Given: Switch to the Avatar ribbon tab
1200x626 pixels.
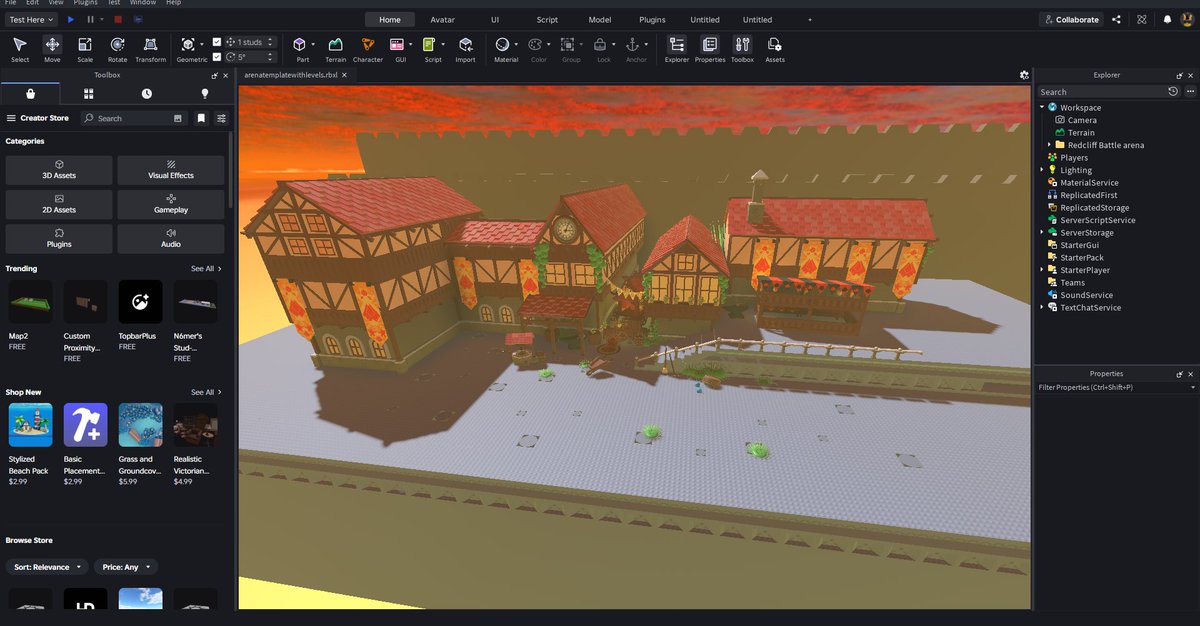Looking at the screenshot, I should click(x=442, y=19).
